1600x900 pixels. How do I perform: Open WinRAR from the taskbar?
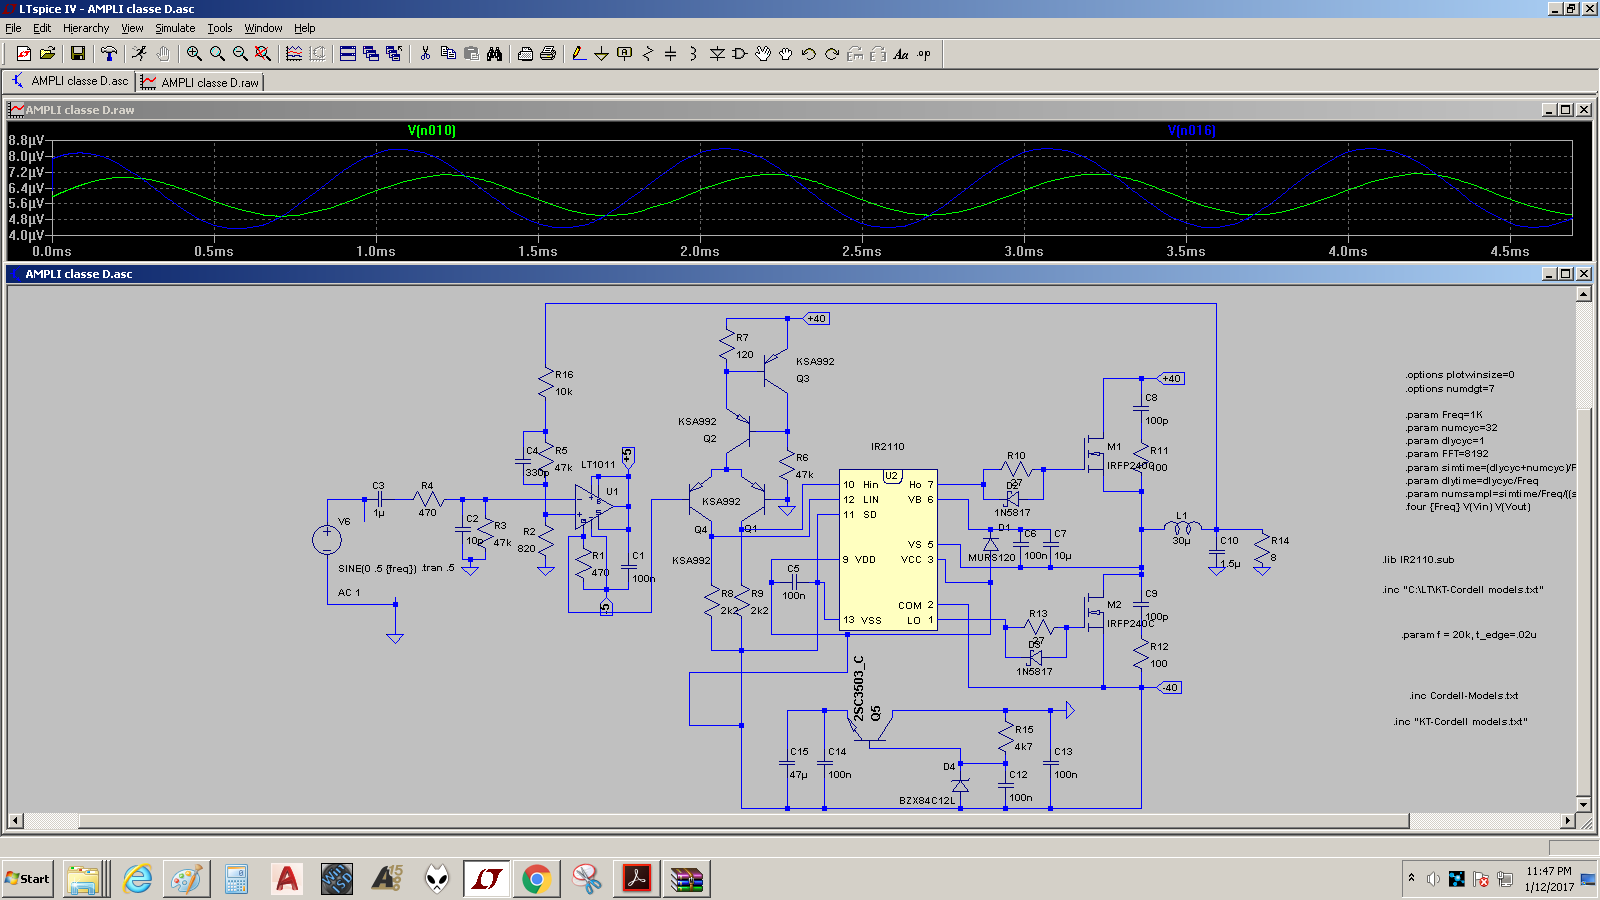(687, 879)
